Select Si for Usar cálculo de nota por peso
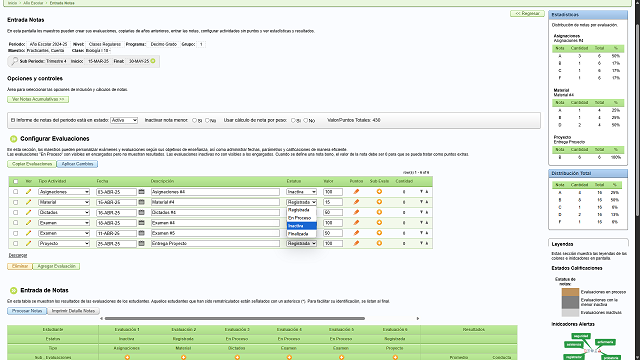This screenshot has height=360, width=640. pos(293,120)
